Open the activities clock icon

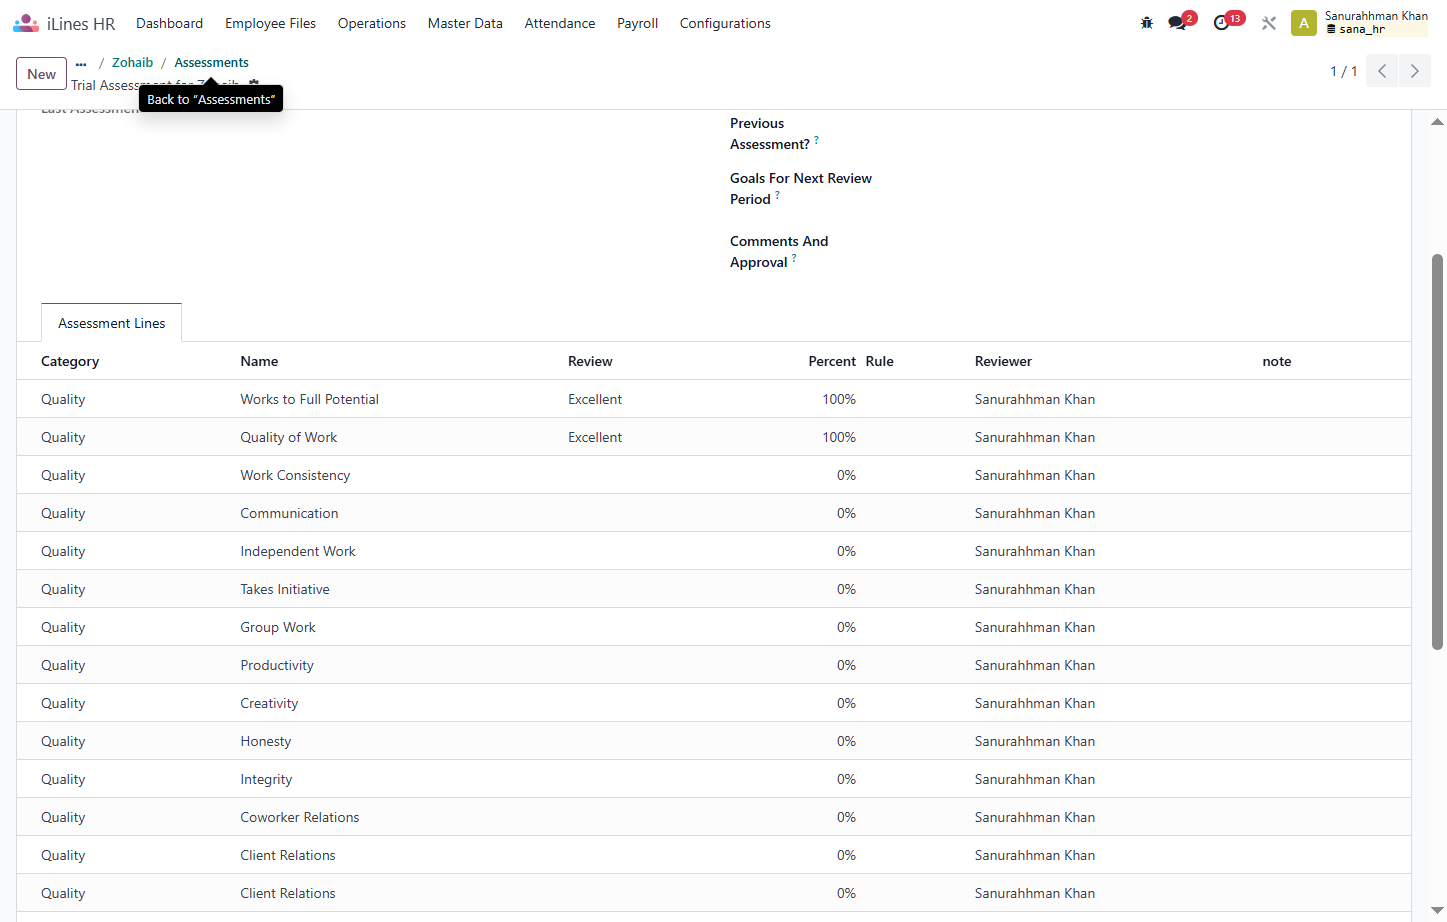[1221, 23]
